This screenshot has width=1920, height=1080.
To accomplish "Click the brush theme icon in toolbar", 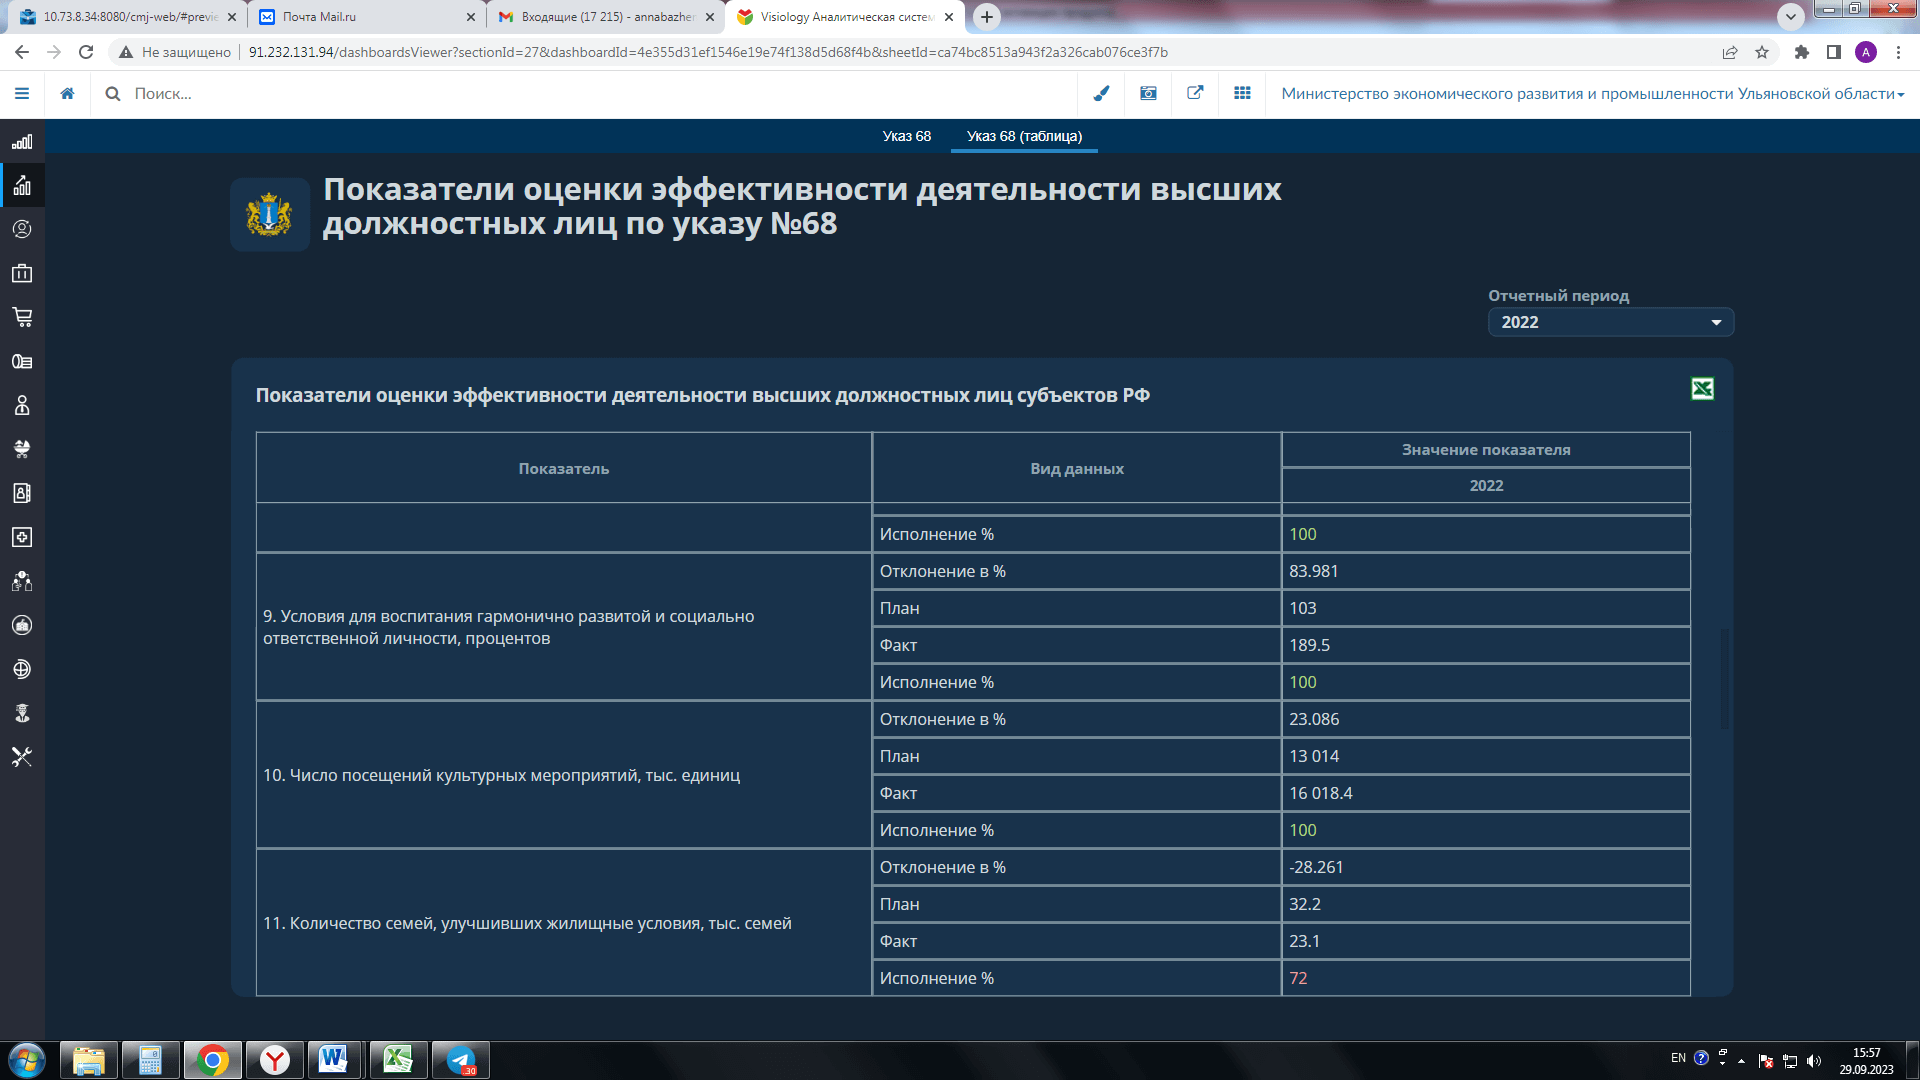I will pos(1101,93).
